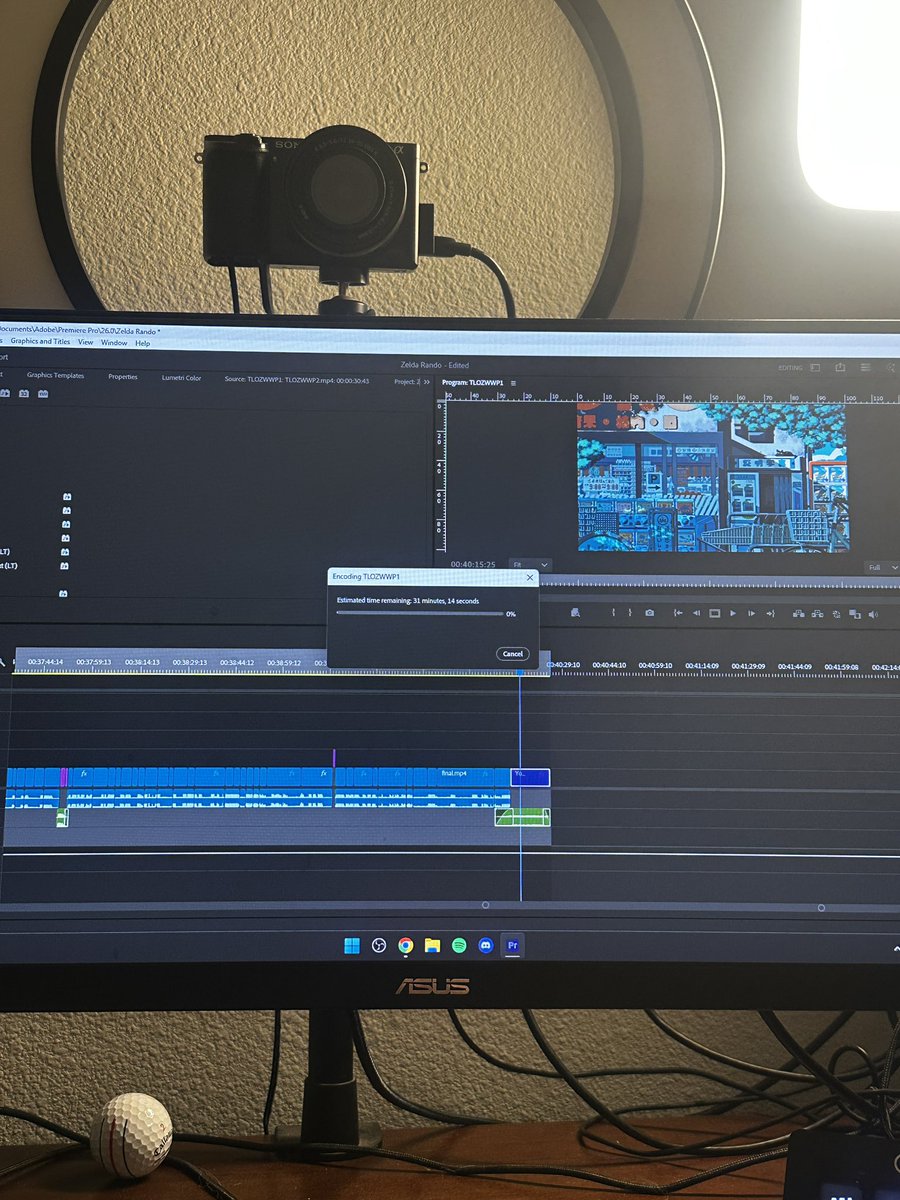Play the Program monitor sequence
Image resolution: width=900 pixels, height=1200 pixels.
point(733,613)
